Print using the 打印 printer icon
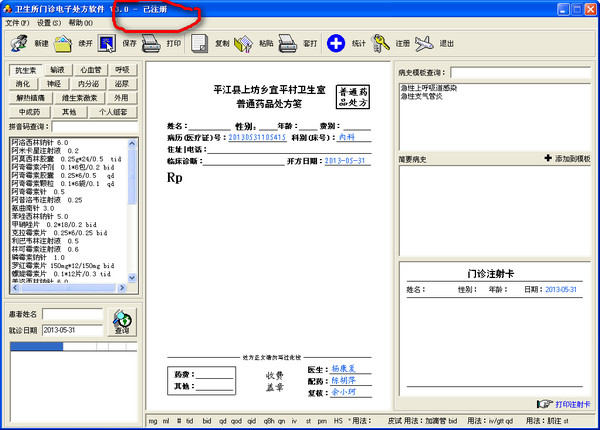The width and height of the screenshot is (600, 430). tap(151, 44)
